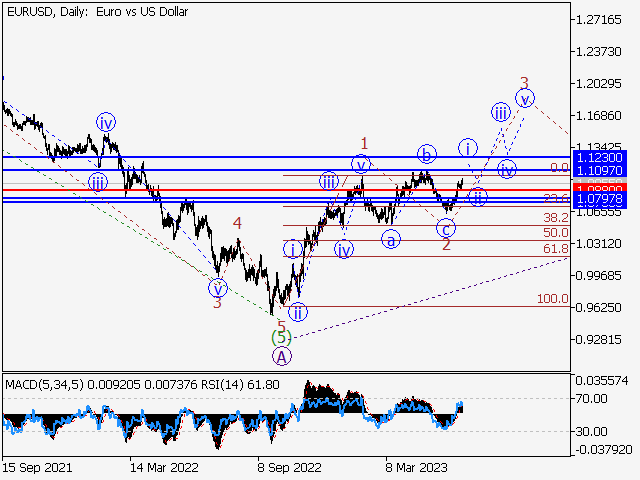Select the circled blue a wave label

click(x=391, y=240)
